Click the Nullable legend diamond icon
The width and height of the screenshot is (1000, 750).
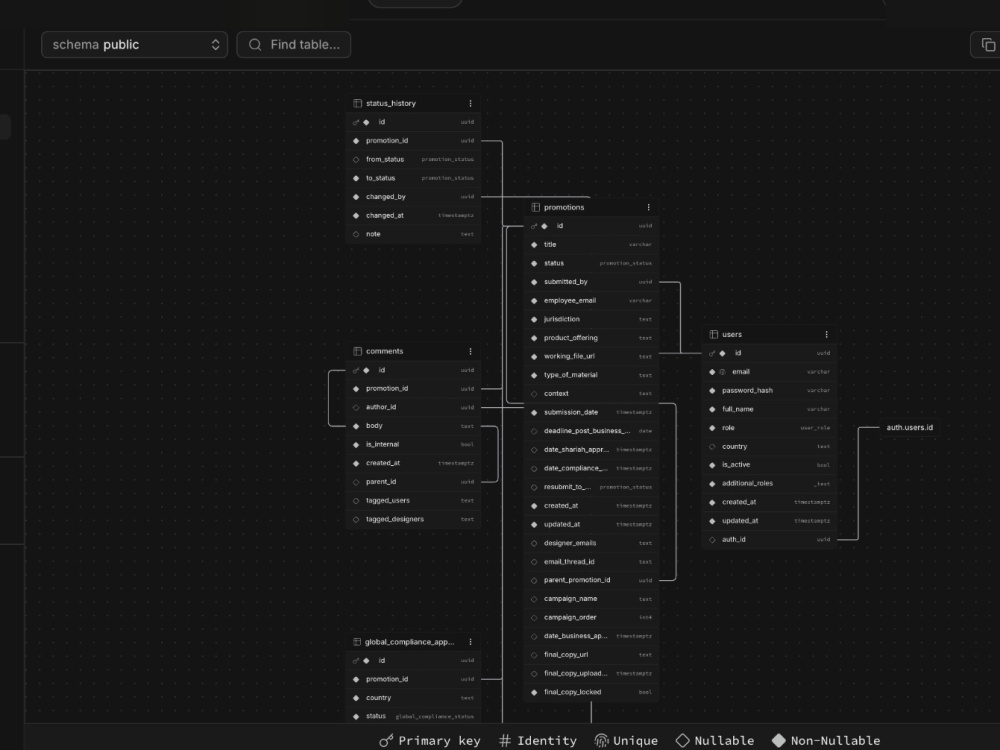tap(682, 740)
